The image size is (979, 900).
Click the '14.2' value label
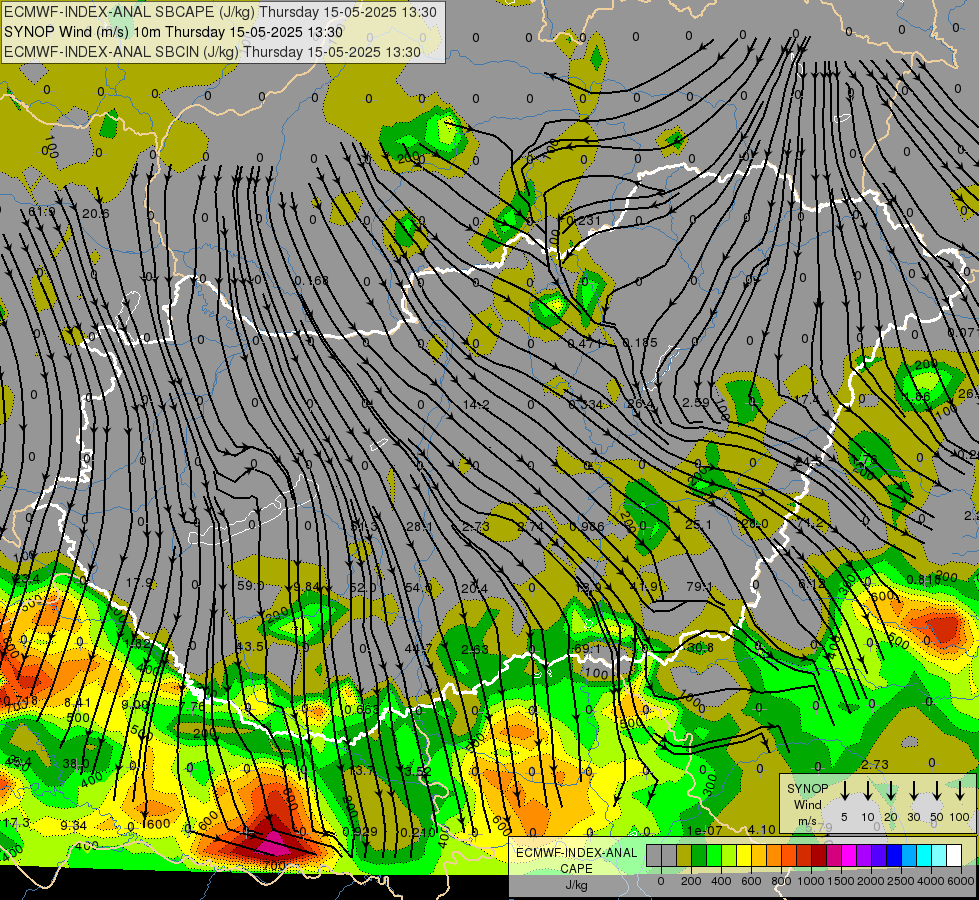click(x=476, y=404)
